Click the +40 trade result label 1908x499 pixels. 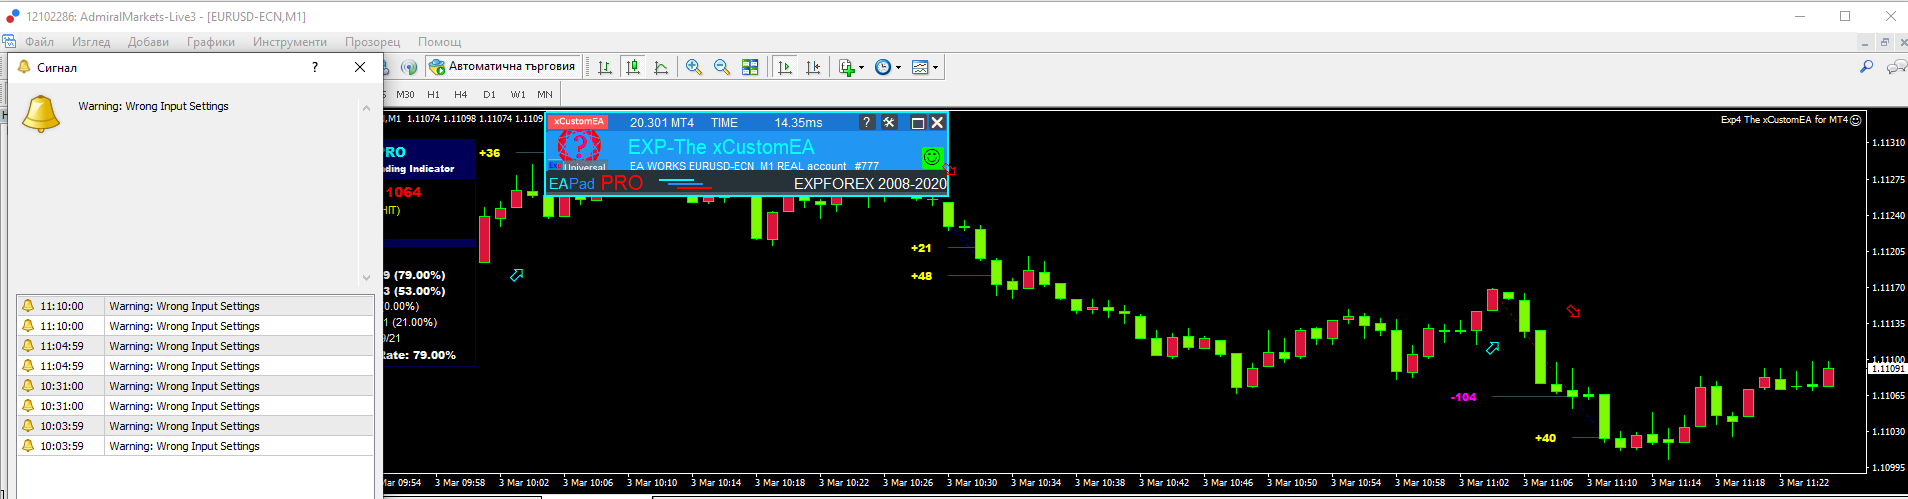[x=1545, y=438]
